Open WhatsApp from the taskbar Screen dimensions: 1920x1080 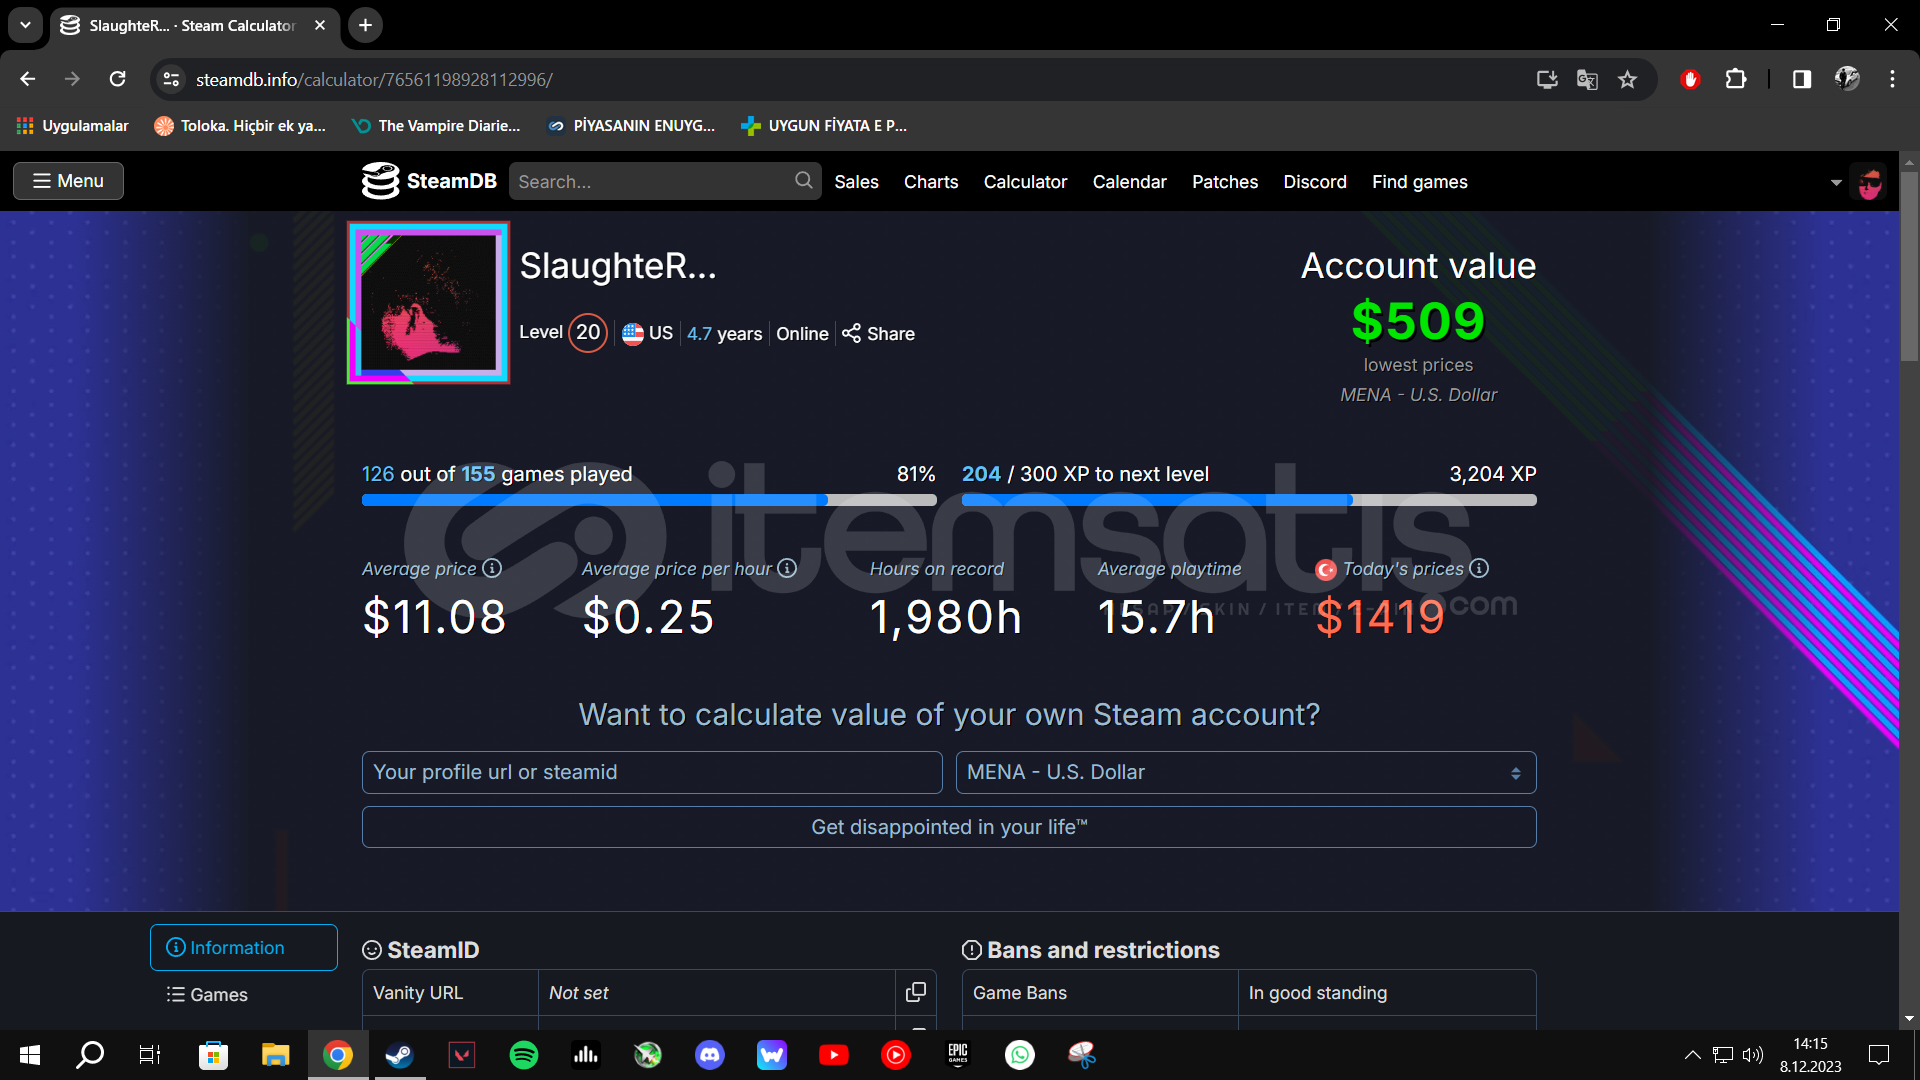[1020, 1054]
